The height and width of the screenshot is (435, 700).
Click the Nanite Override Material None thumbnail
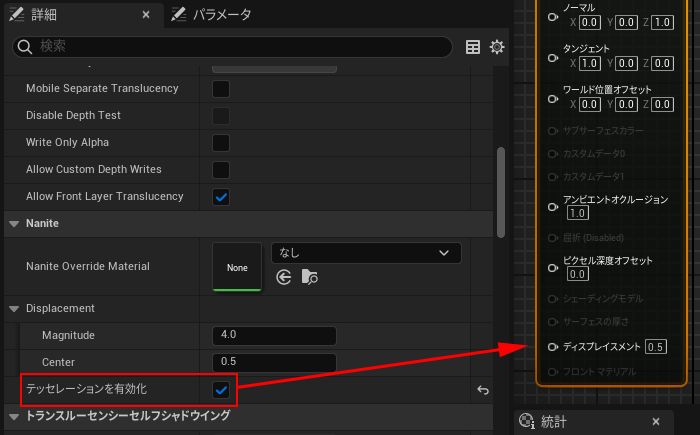point(237,267)
